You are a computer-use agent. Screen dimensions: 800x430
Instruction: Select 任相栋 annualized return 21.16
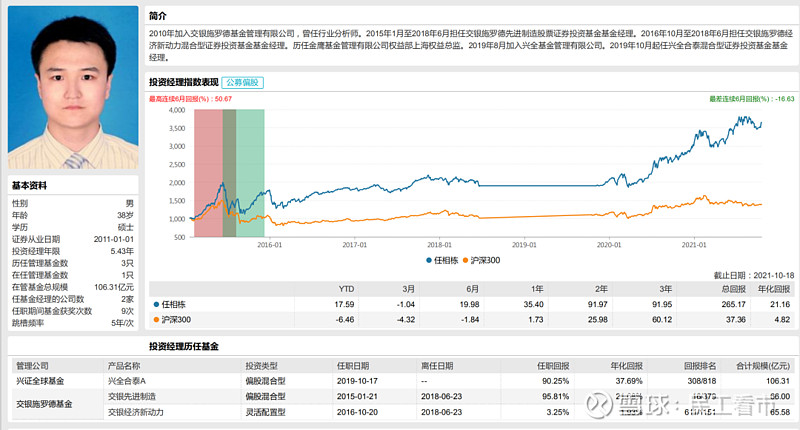coord(780,305)
